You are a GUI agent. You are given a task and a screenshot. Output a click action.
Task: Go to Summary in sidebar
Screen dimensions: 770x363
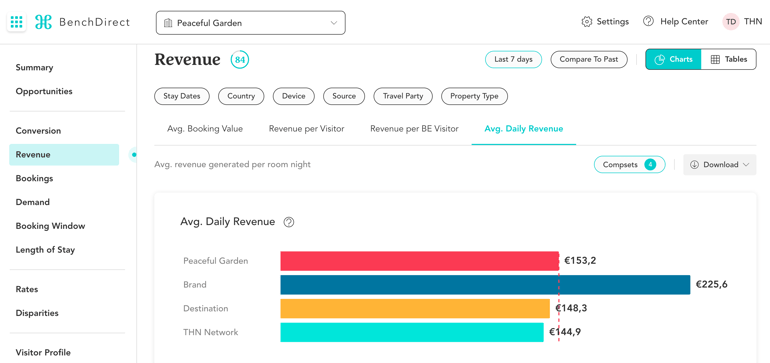34,67
